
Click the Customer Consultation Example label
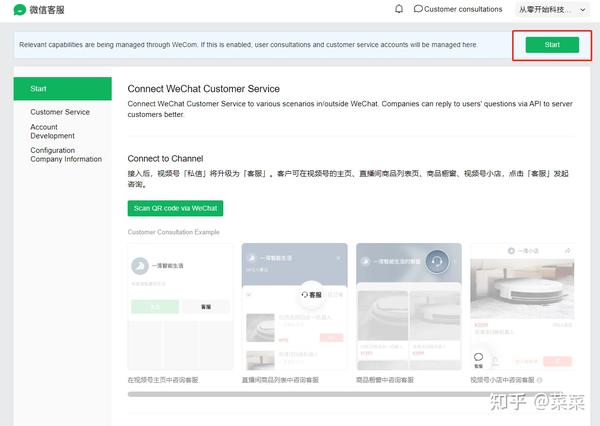[174, 232]
